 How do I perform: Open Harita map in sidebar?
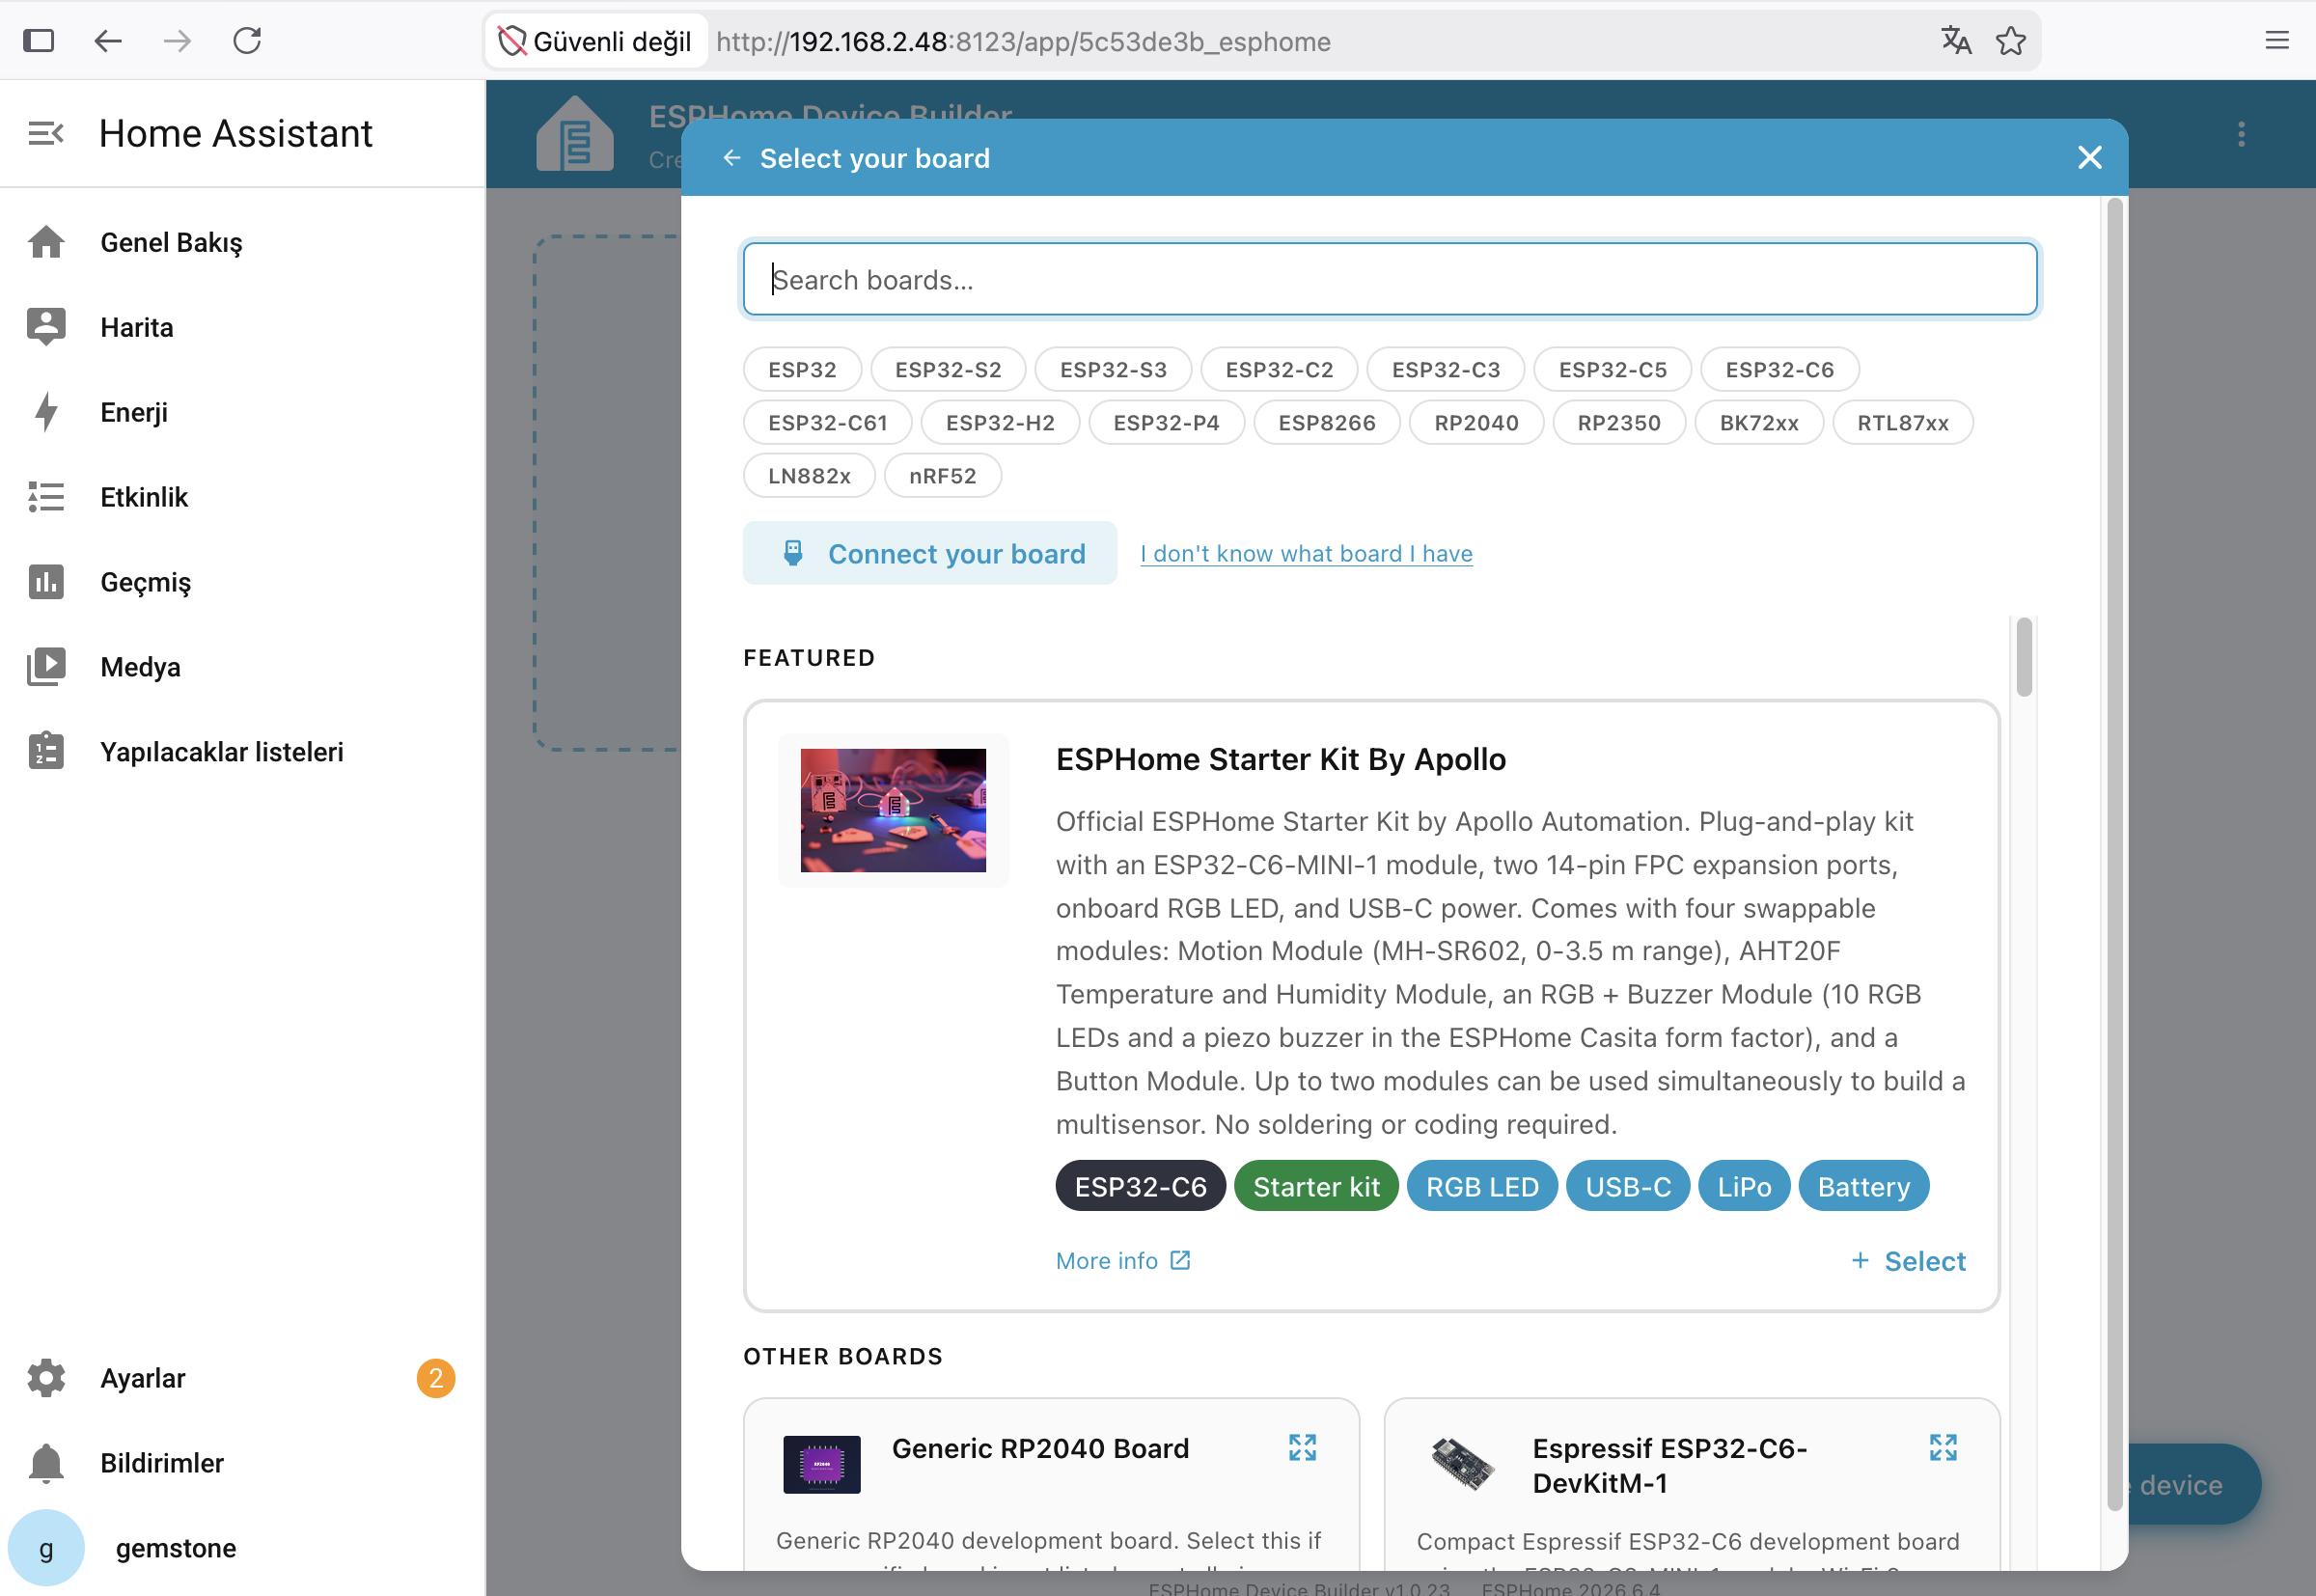click(242, 327)
